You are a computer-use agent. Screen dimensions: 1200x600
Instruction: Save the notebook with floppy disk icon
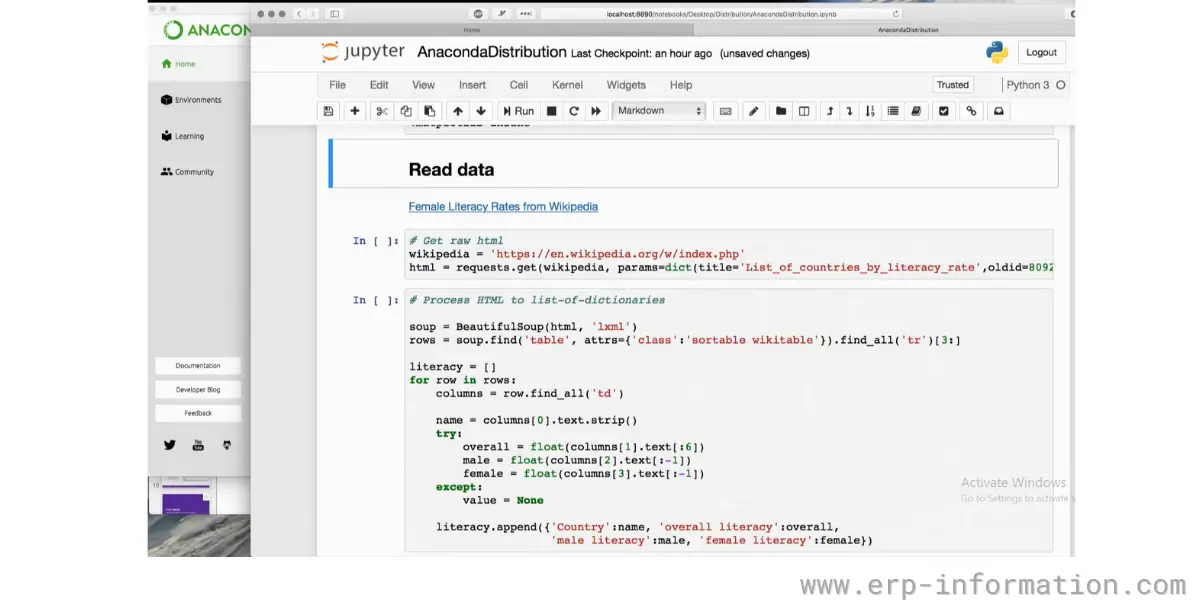pos(328,111)
